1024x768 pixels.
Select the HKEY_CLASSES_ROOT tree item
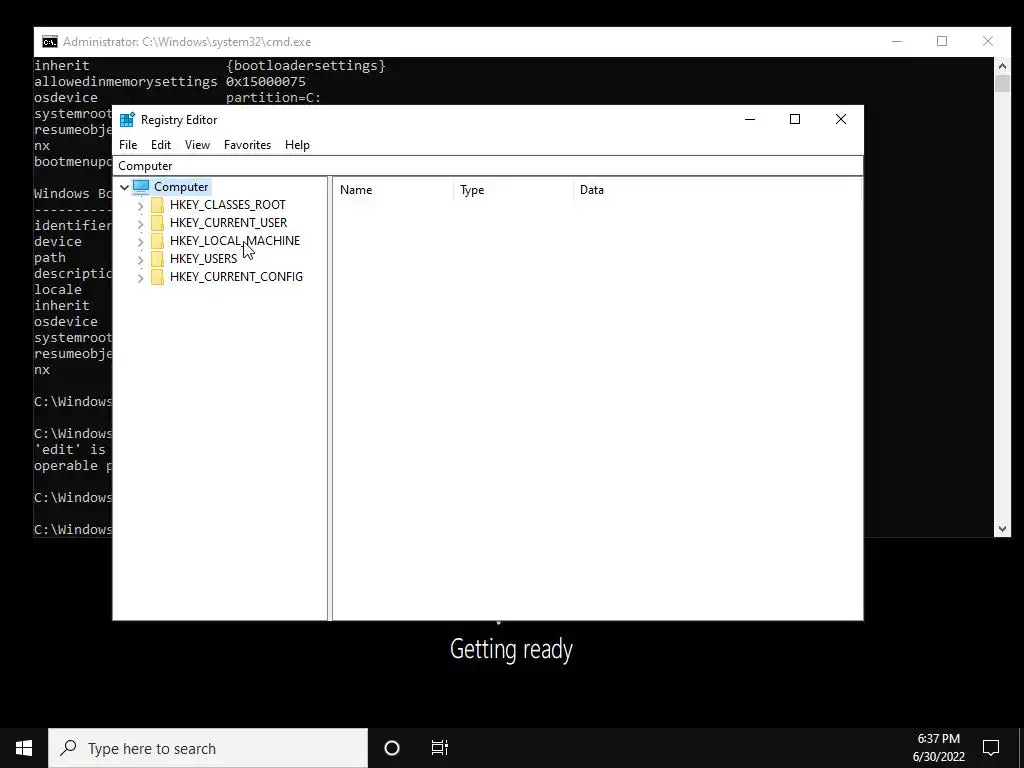[227, 205]
